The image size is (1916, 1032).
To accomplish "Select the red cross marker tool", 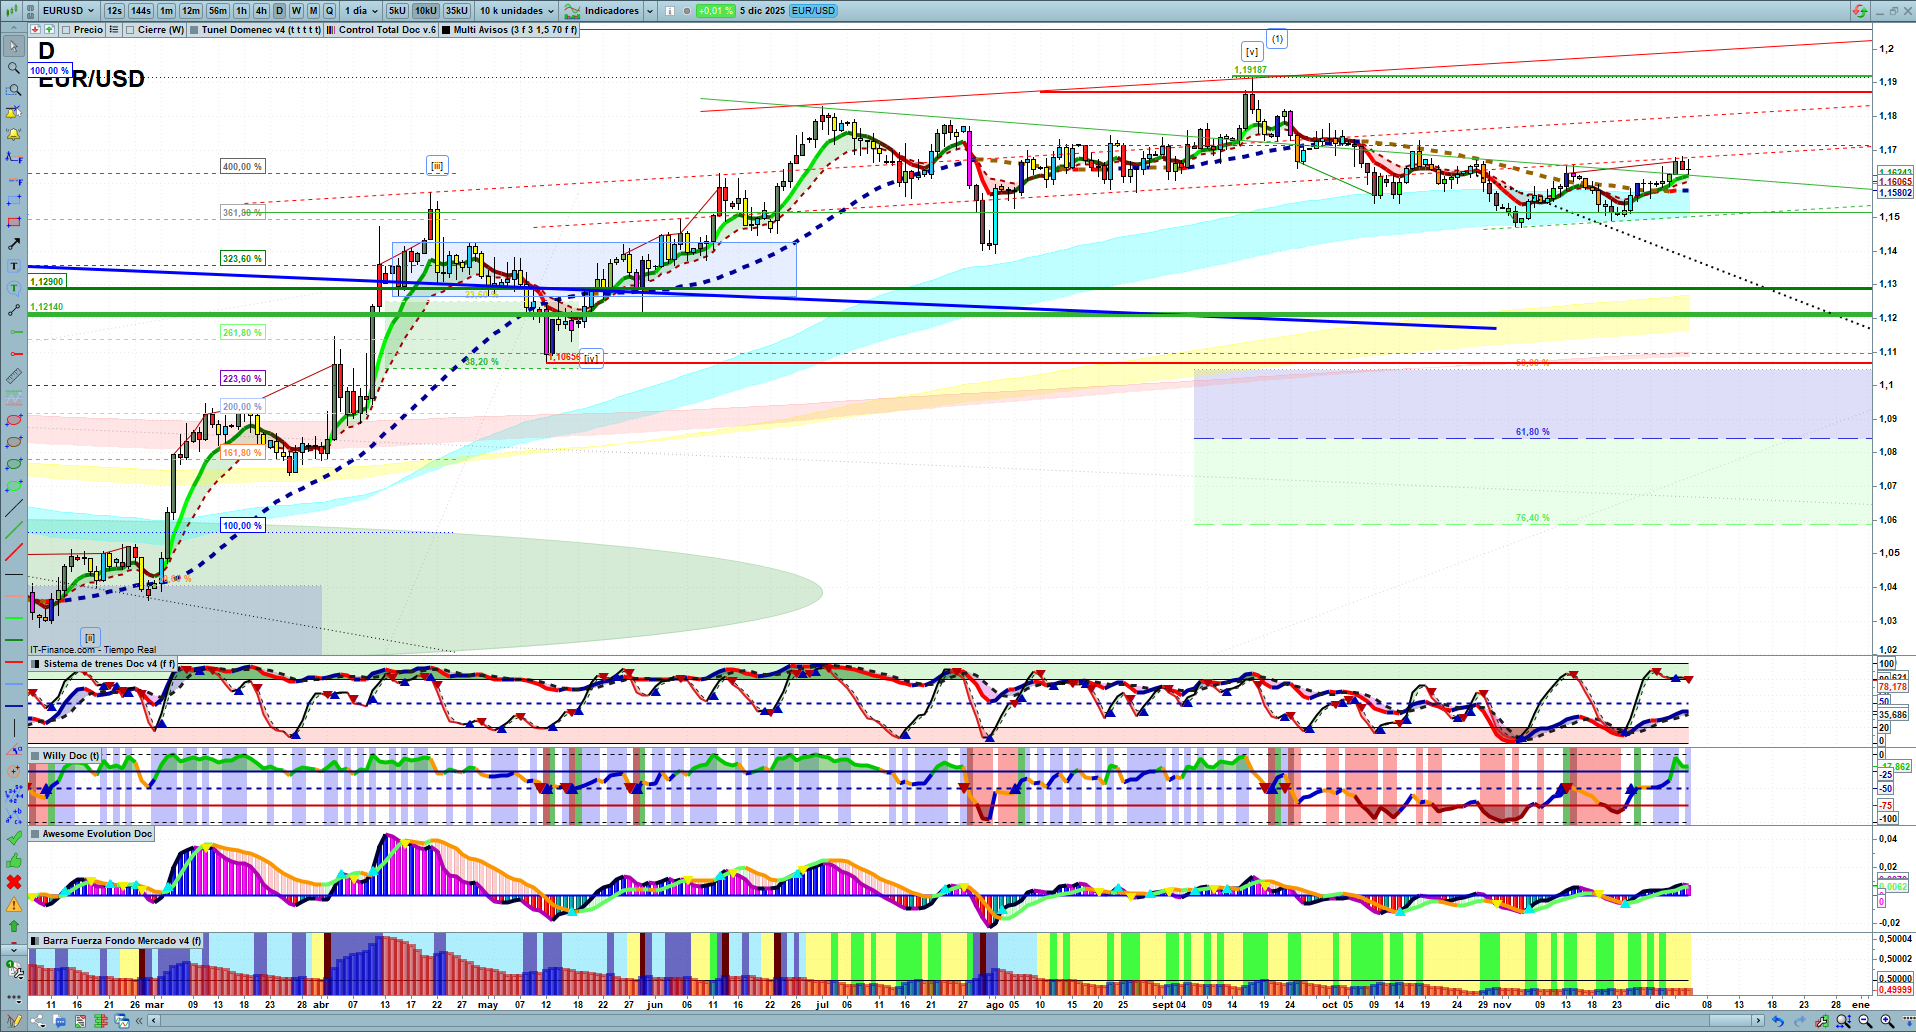I will (13, 882).
